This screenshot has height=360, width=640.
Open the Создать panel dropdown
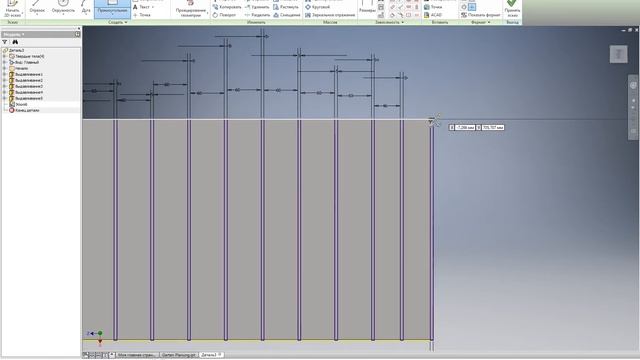[118, 22]
